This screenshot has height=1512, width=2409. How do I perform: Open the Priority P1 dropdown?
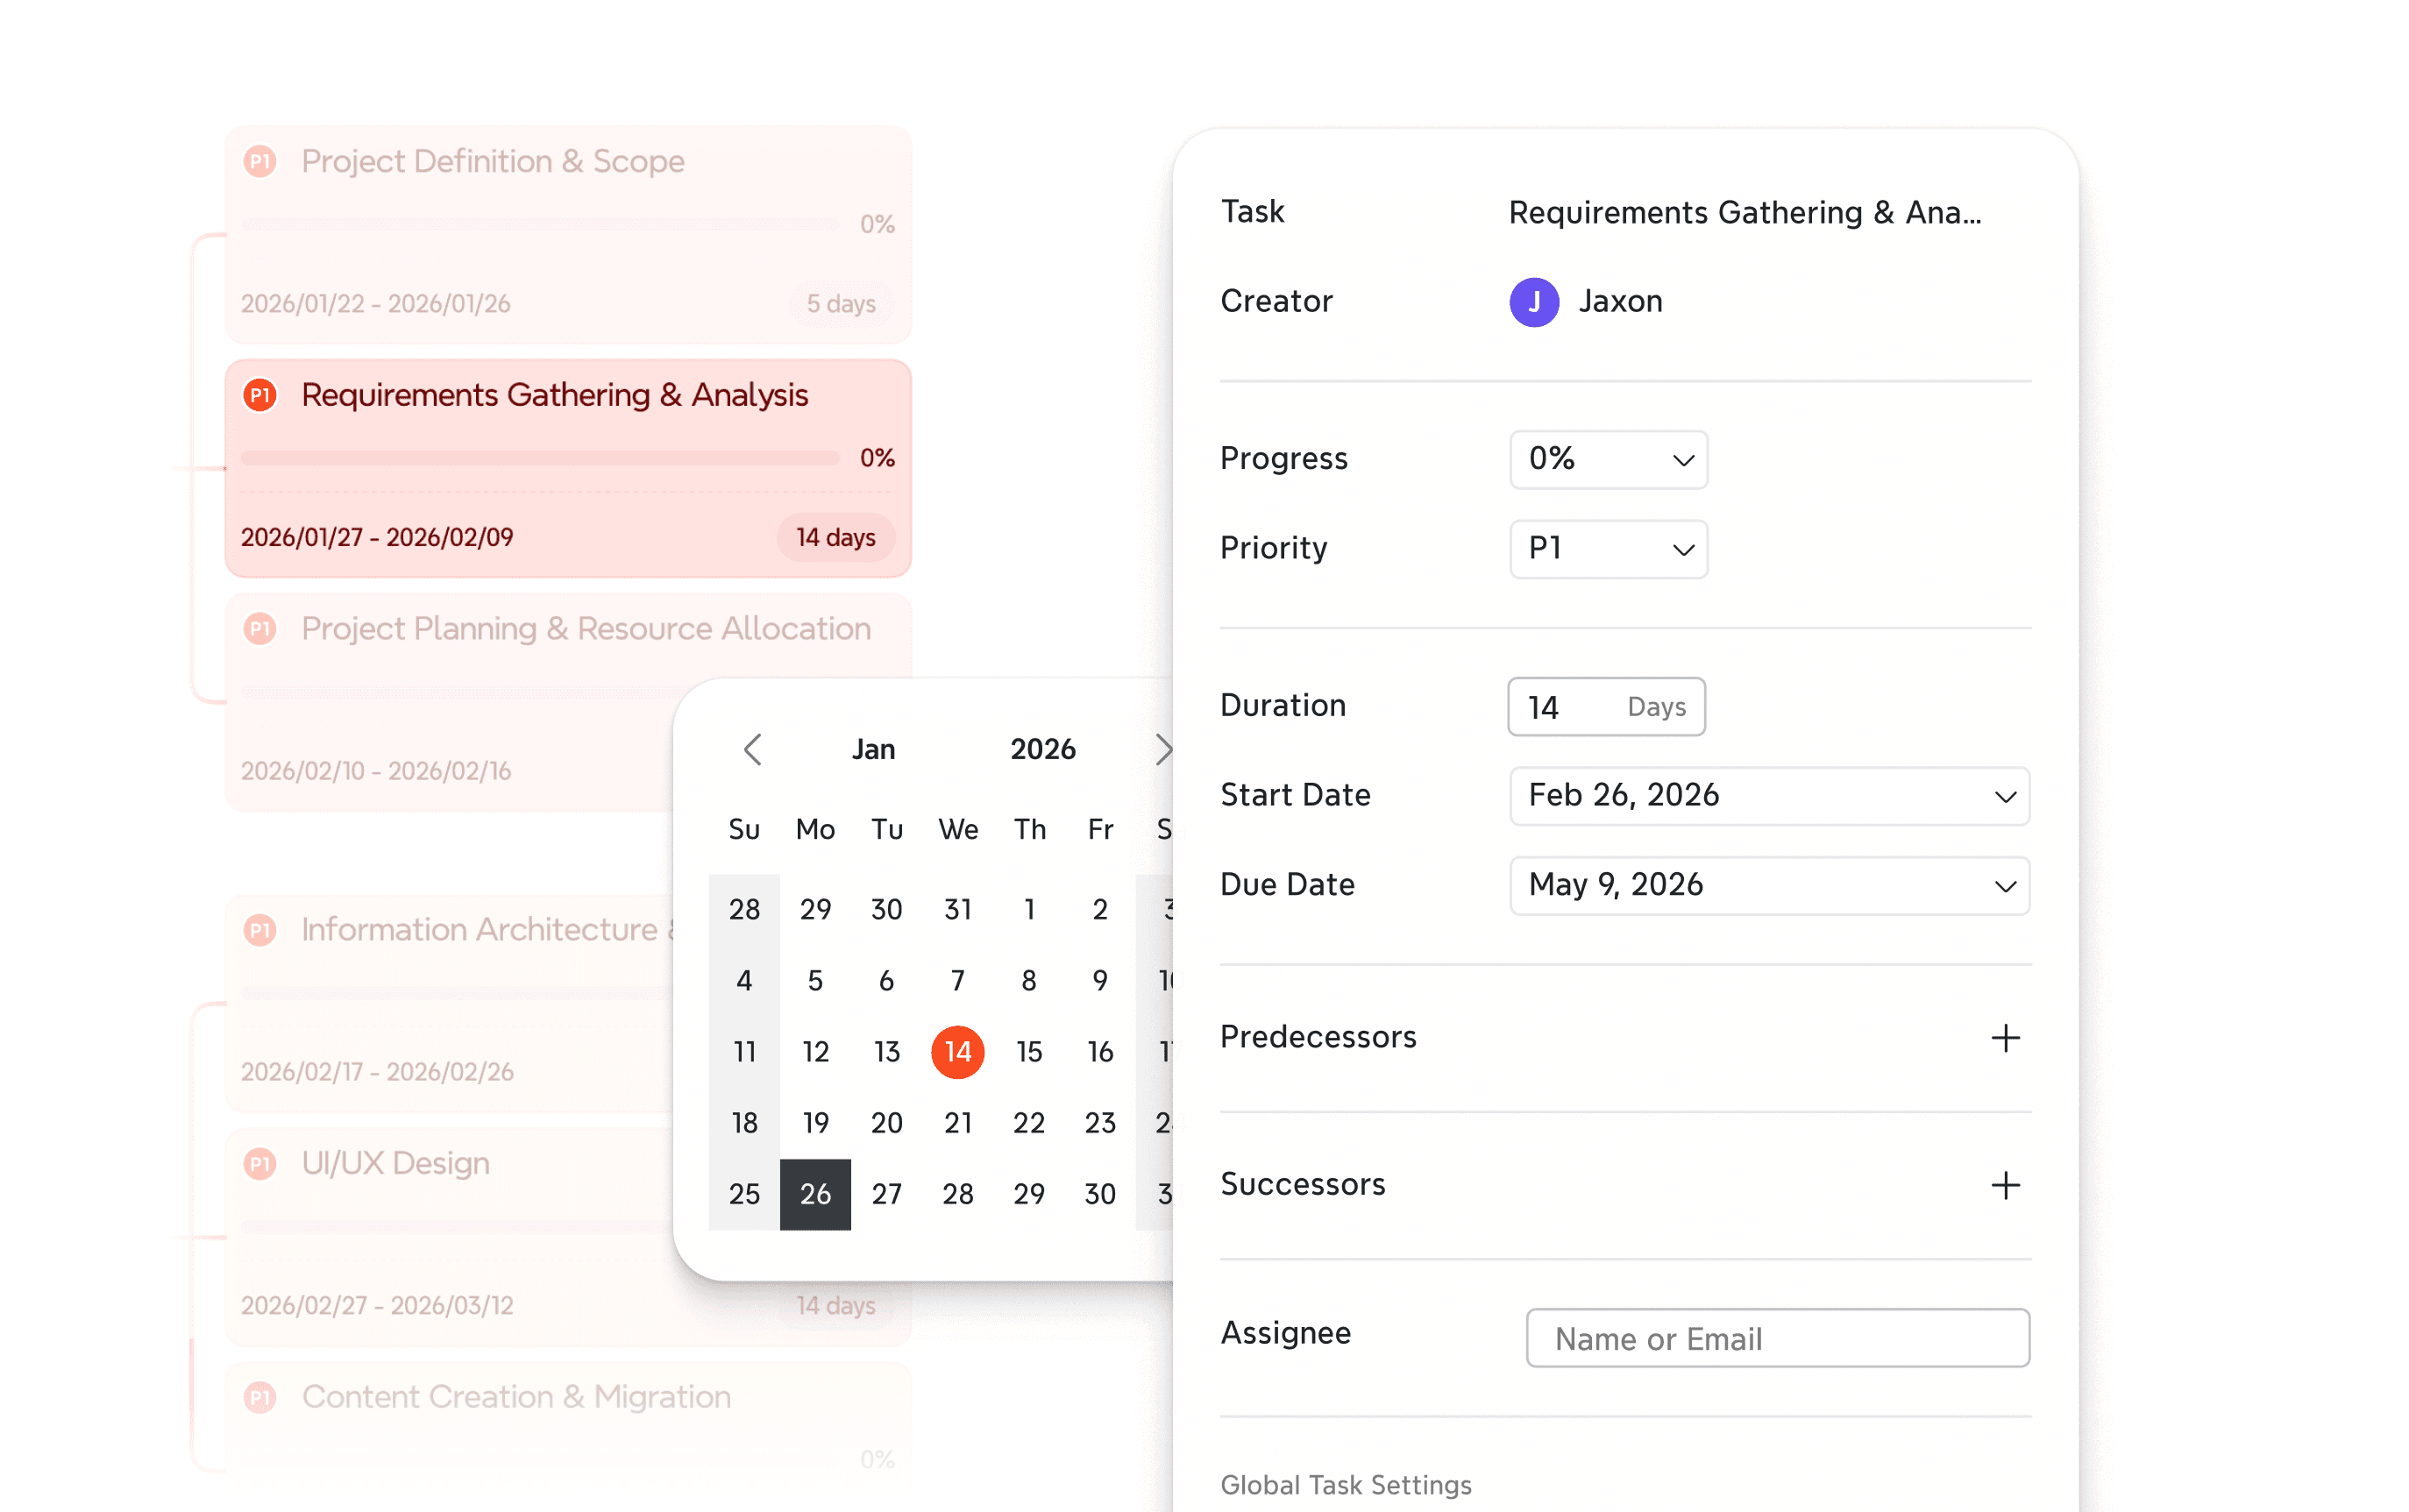(1607, 549)
